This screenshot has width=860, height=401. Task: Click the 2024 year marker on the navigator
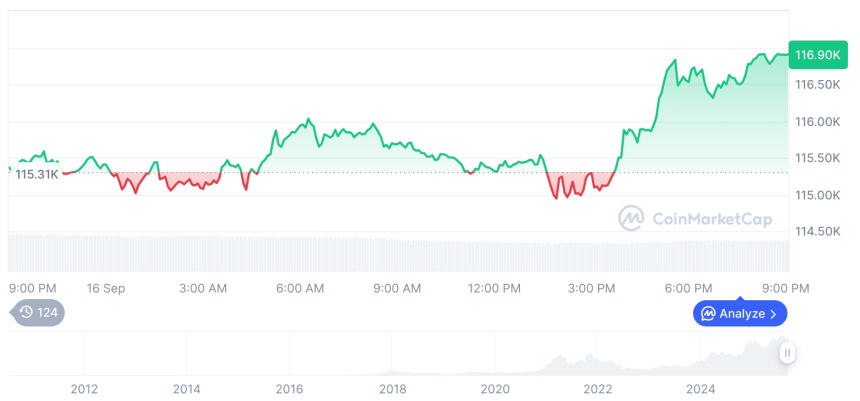[x=700, y=388]
